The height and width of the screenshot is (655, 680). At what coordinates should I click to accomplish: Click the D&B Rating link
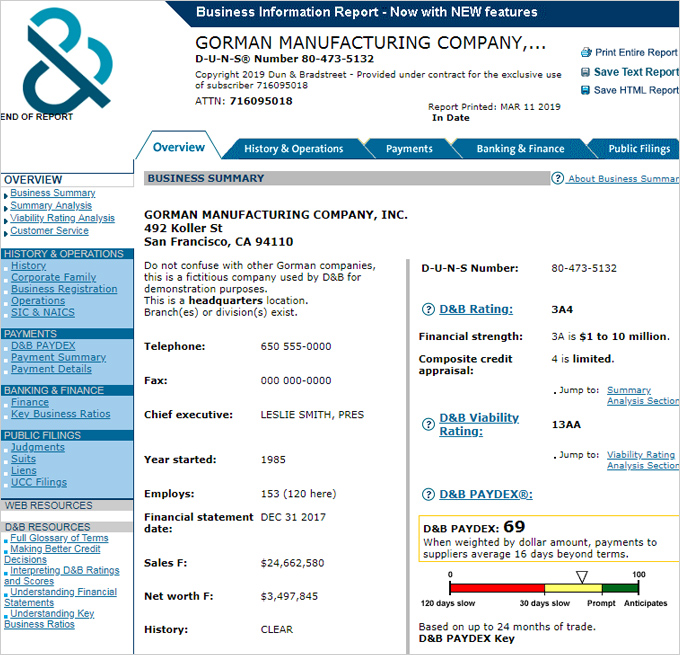[x=476, y=309]
